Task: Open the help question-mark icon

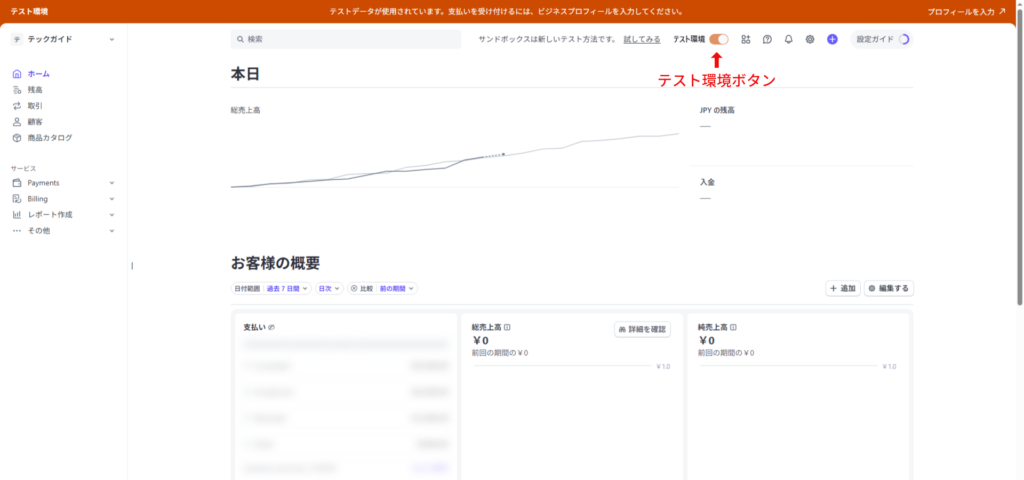Action: [x=767, y=39]
